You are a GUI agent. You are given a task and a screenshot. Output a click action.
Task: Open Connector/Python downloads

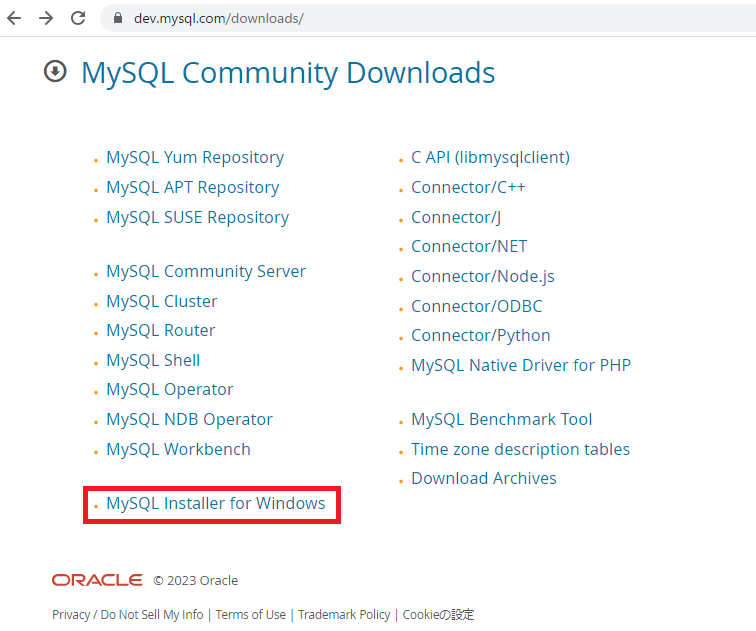[x=481, y=336]
